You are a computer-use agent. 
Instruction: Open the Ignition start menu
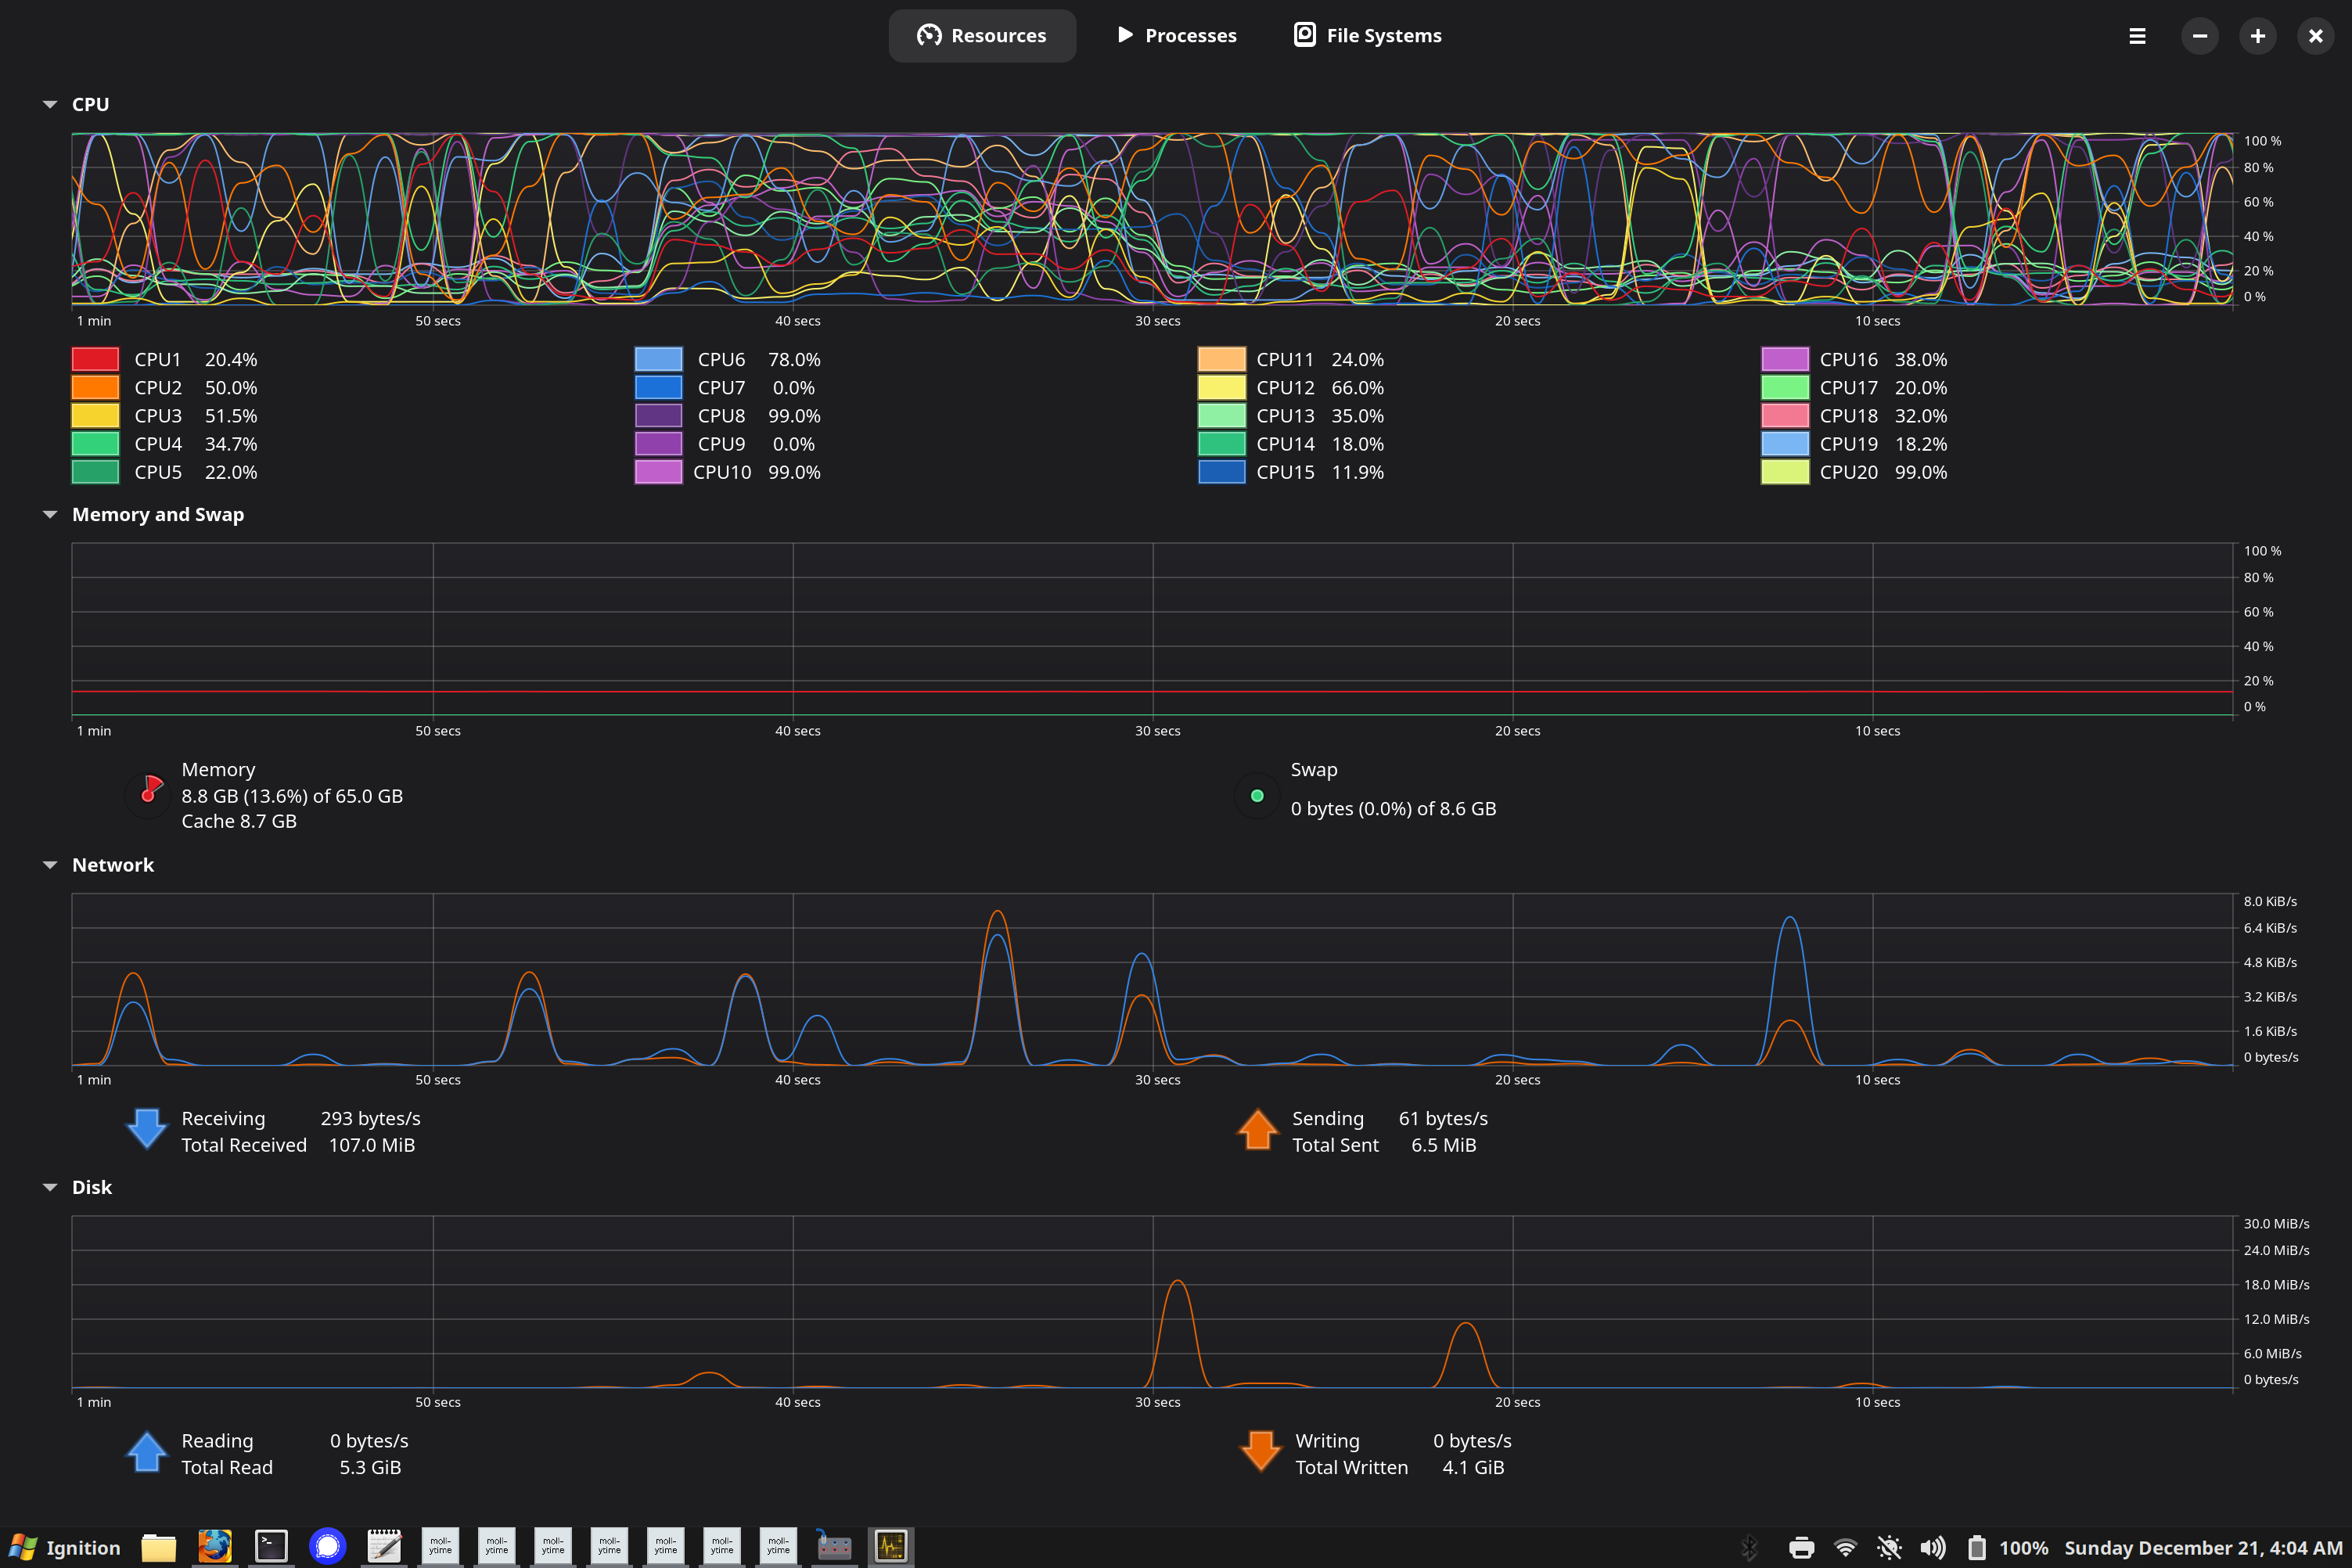(64, 1548)
